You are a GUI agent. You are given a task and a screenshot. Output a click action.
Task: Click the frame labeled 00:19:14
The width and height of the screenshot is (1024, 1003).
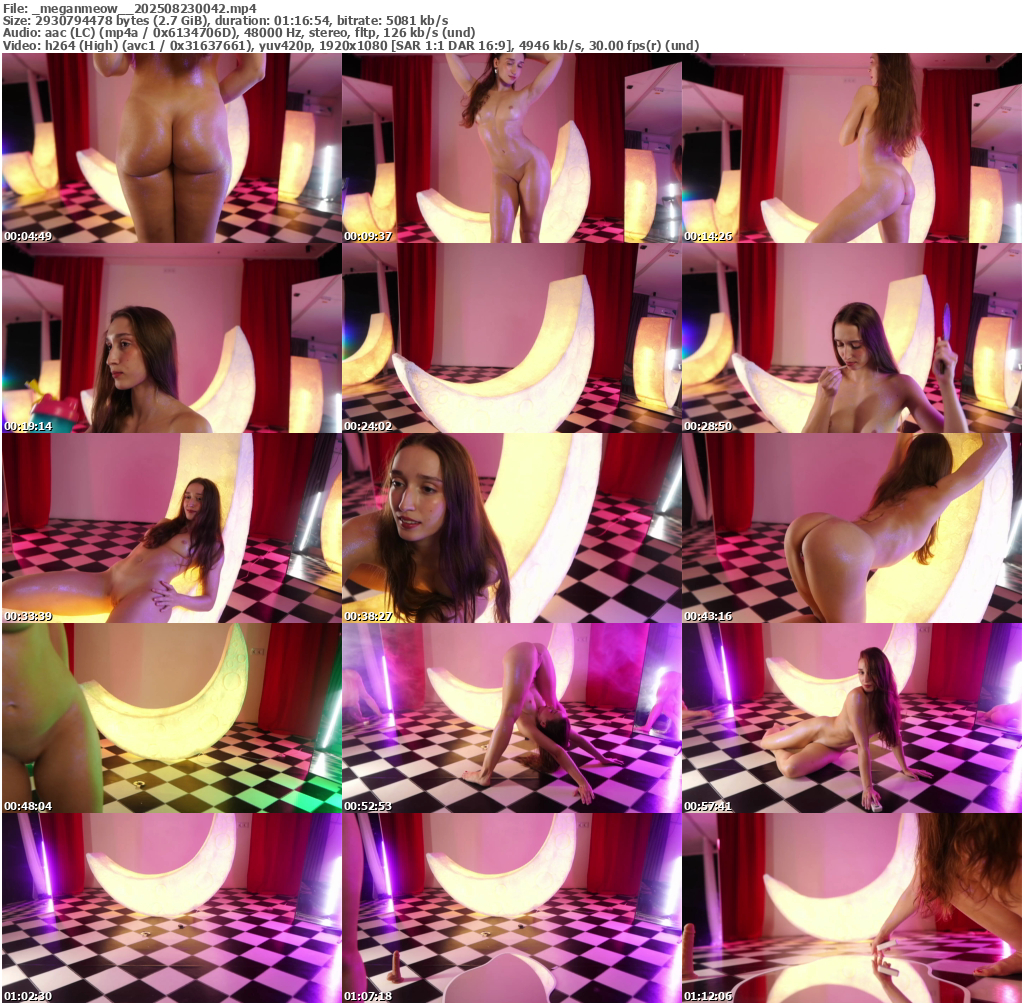point(171,338)
